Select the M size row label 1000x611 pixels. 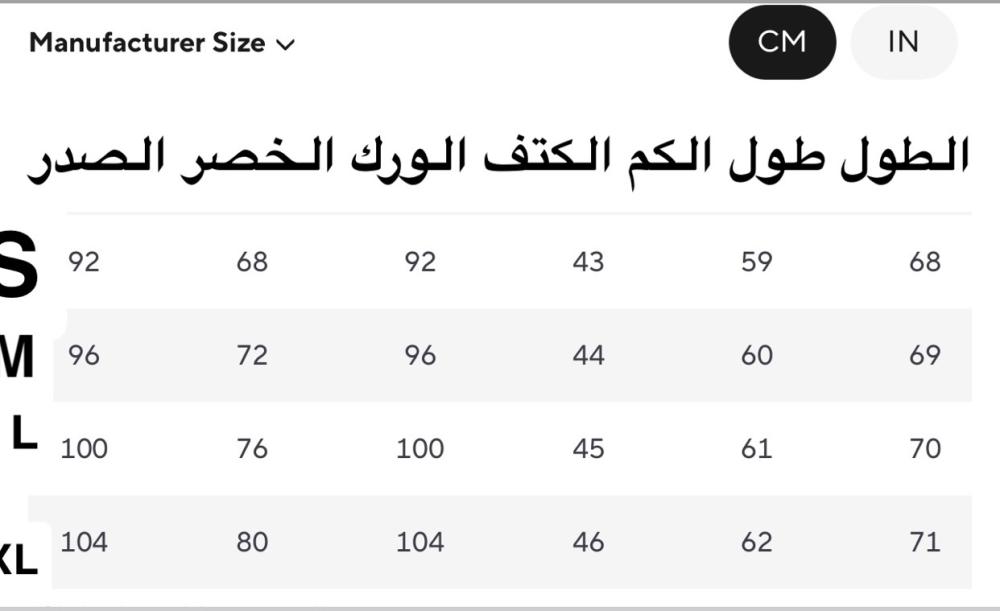[x=17, y=357]
